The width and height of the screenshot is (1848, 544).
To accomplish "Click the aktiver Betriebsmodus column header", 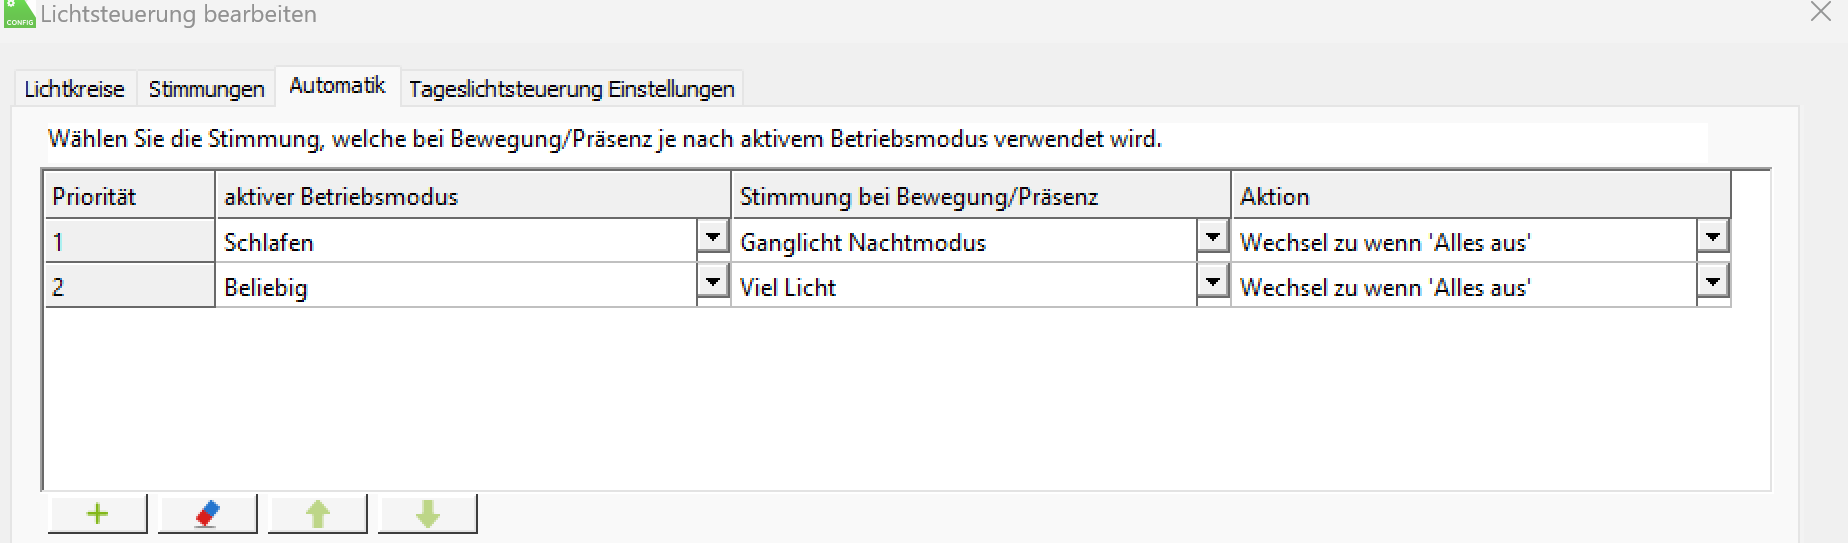I will (x=472, y=196).
